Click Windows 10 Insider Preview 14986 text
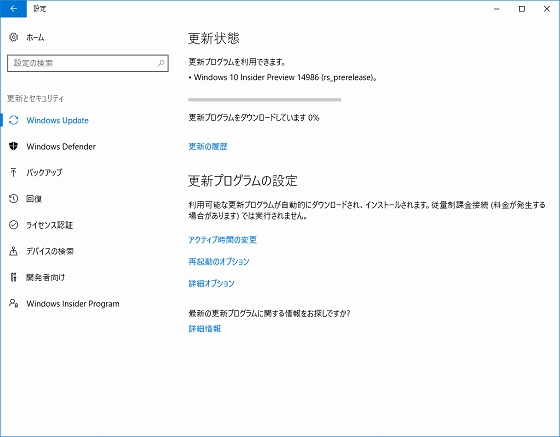Image resolution: width=560 pixels, height=437 pixels. point(284,77)
